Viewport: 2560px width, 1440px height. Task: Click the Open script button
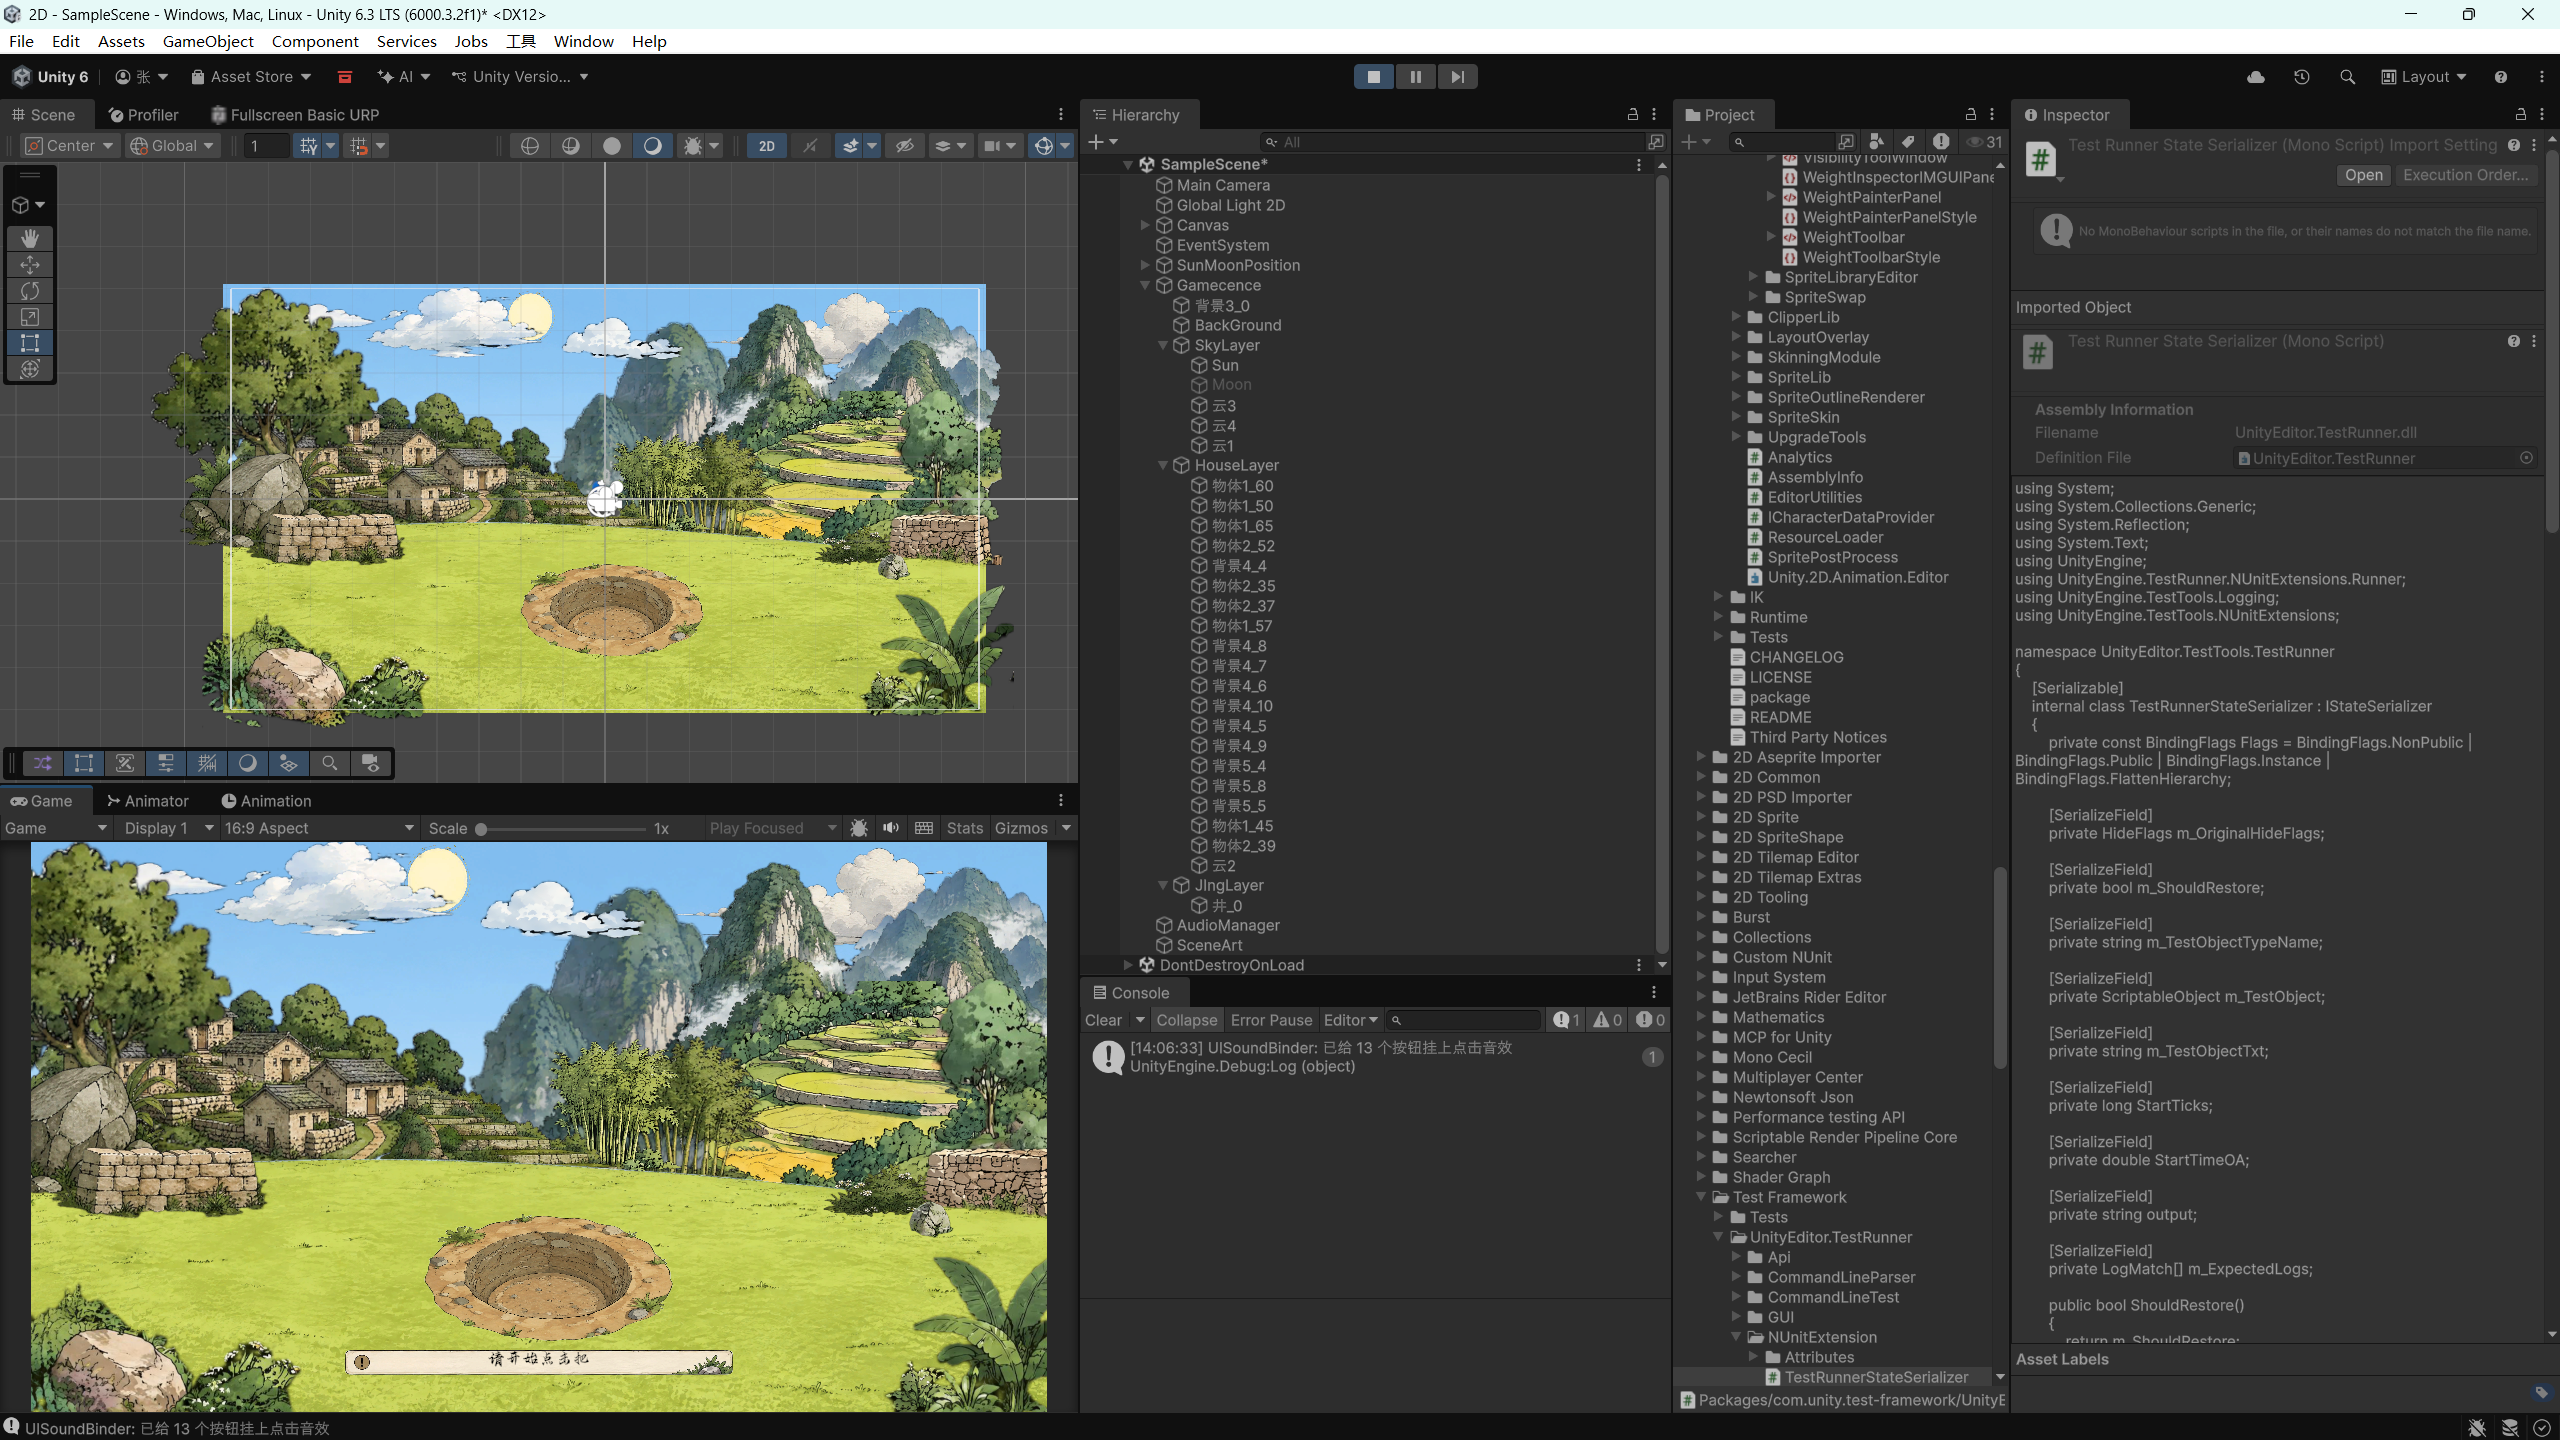(2364, 175)
